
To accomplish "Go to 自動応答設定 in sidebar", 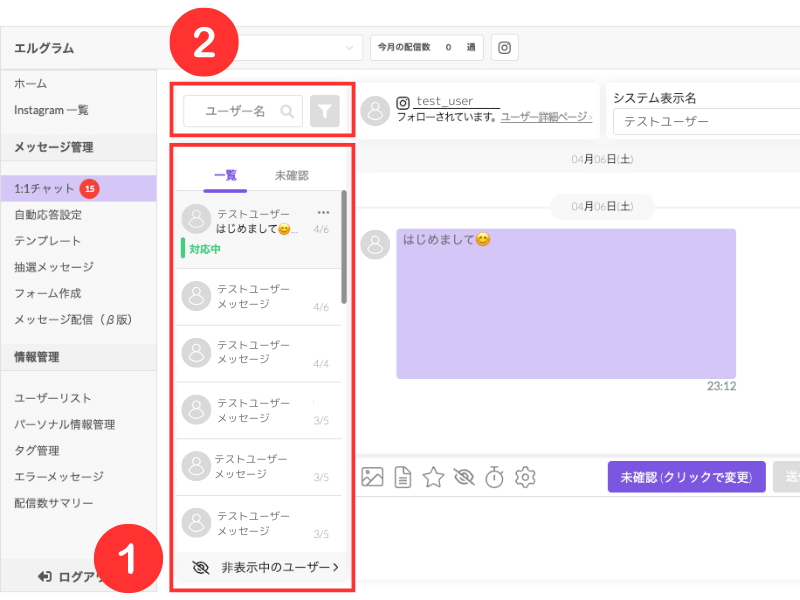I will (x=48, y=215).
